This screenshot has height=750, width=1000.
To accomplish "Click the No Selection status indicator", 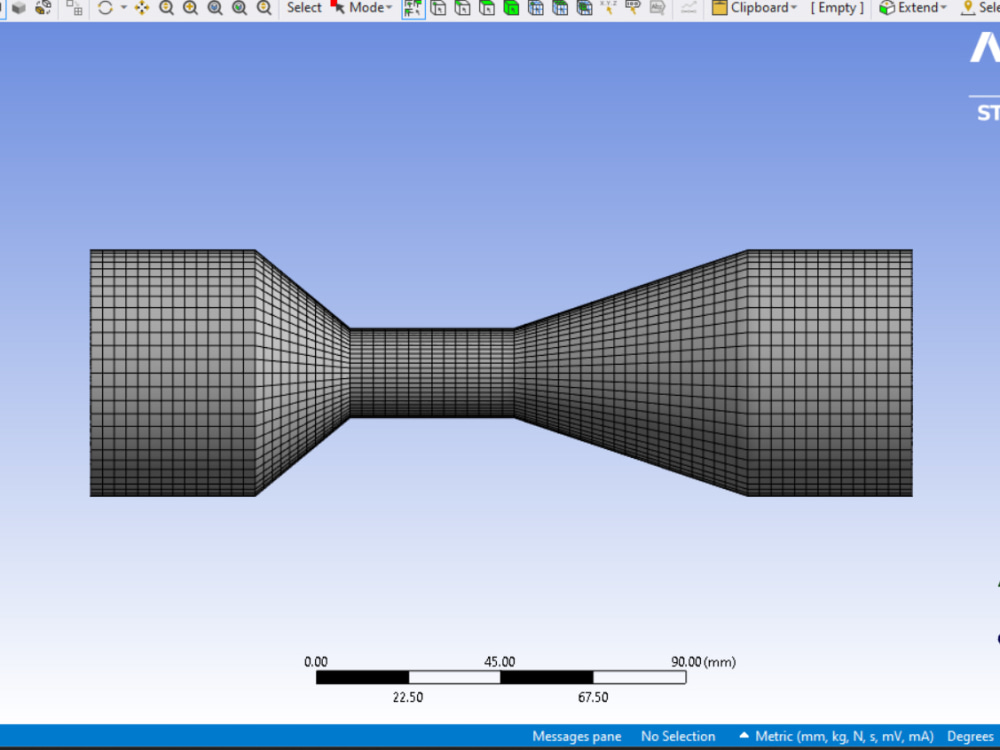I will click(x=678, y=736).
